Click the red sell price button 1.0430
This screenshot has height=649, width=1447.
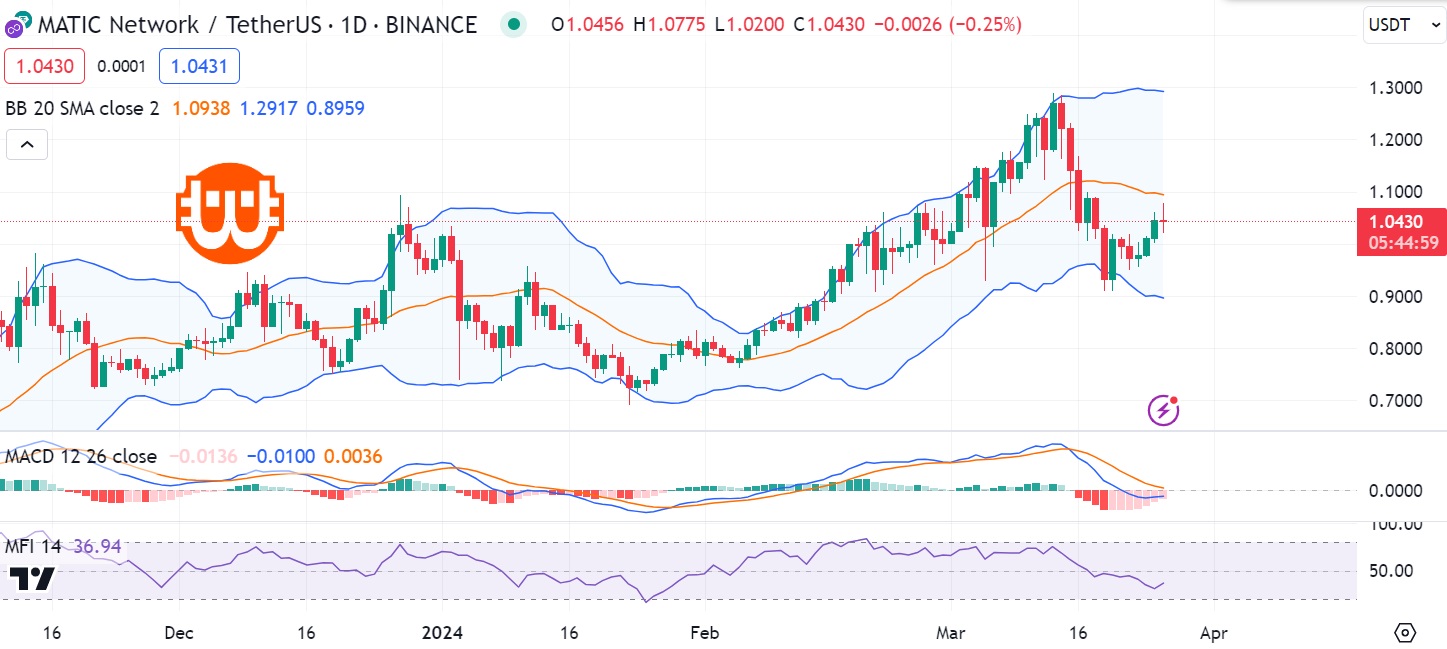44,66
